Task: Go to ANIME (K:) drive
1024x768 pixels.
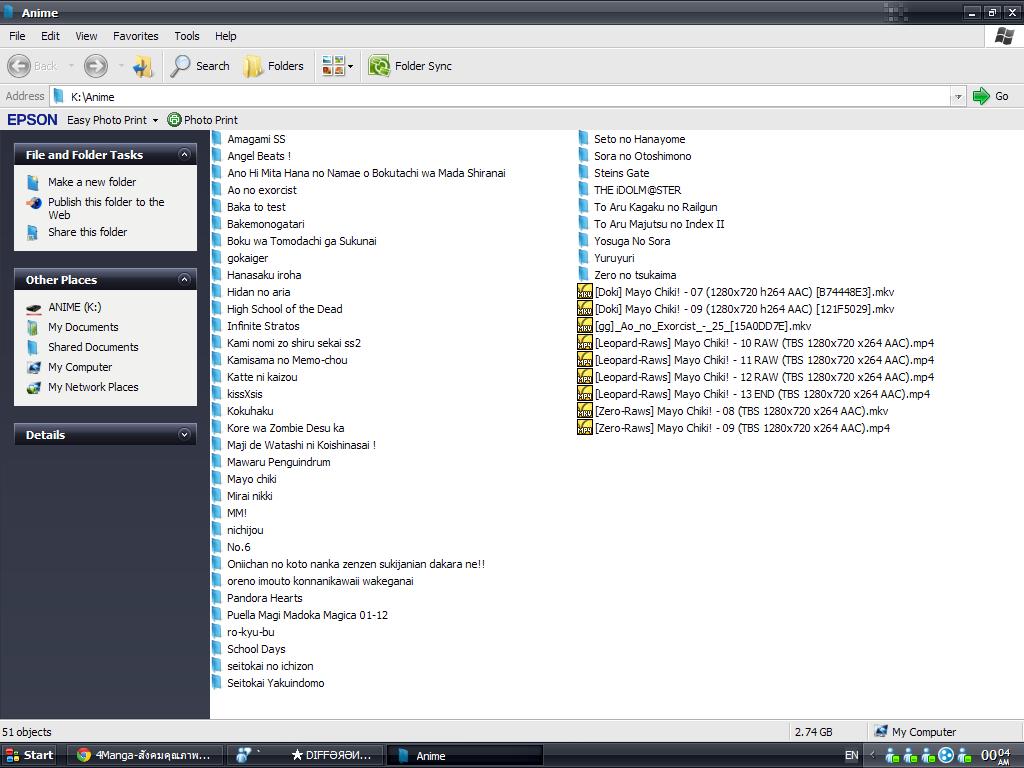Action: tap(74, 307)
